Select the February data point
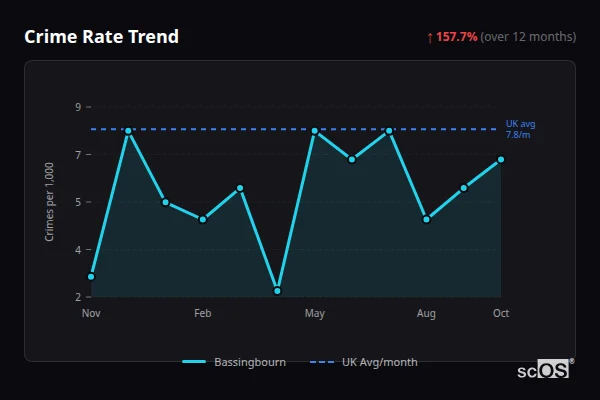The image size is (600, 400). click(203, 220)
